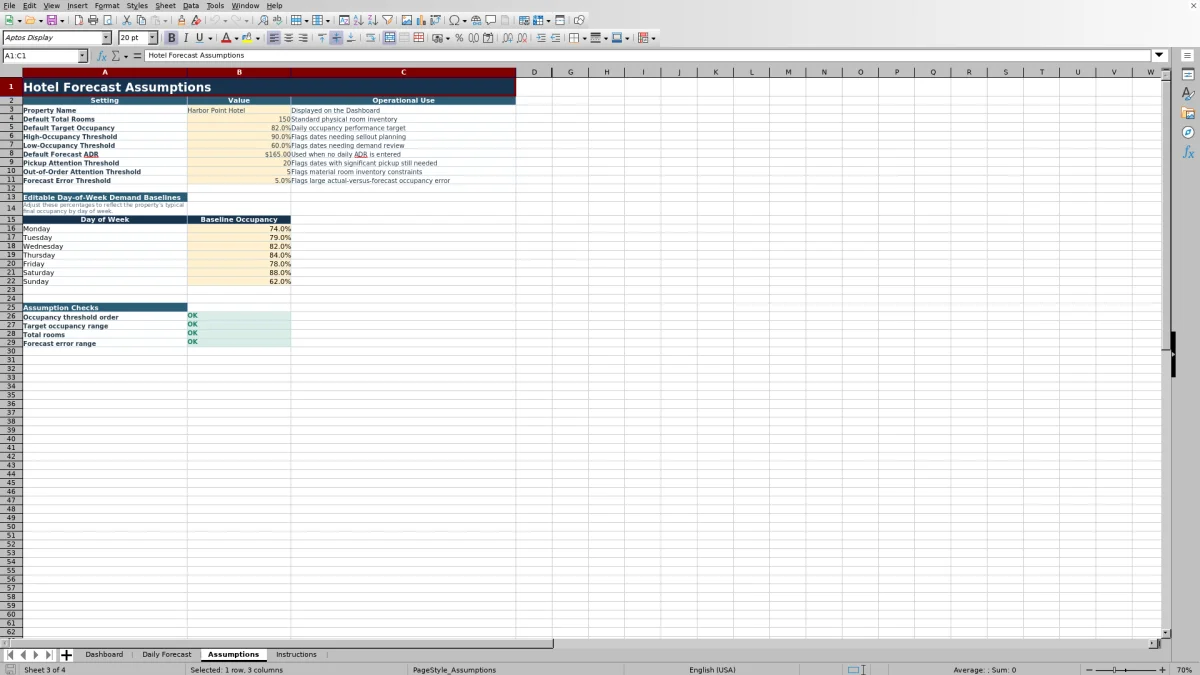Open the highlighting color dropdown arrow
This screenshot has height=675, width=1200.
coord(257,38)
